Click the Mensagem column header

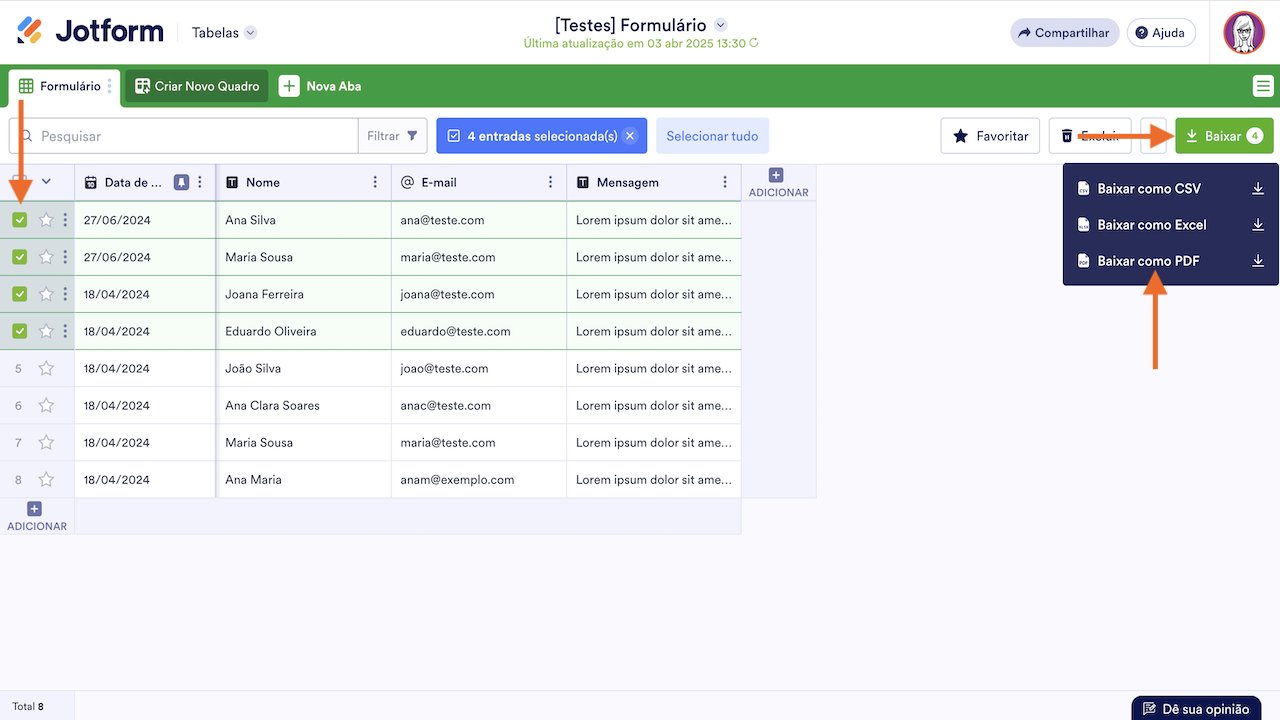654,182
